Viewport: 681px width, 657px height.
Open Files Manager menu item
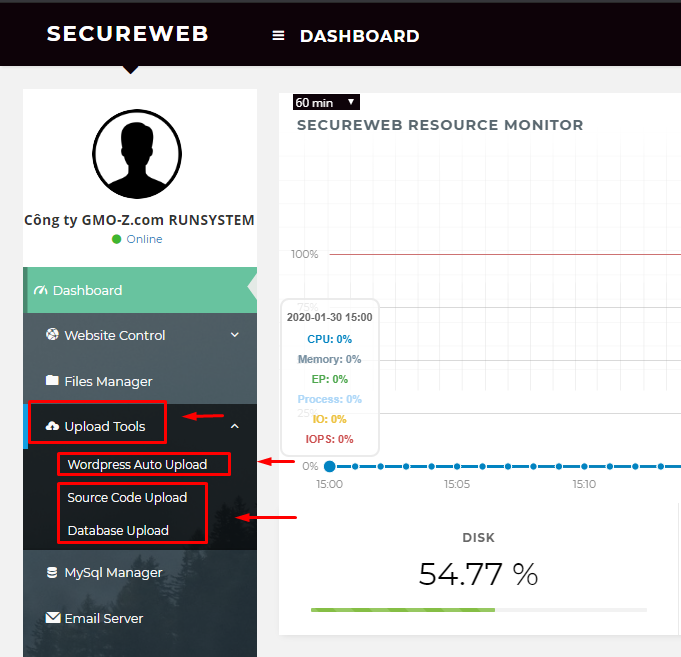[140, 381]
